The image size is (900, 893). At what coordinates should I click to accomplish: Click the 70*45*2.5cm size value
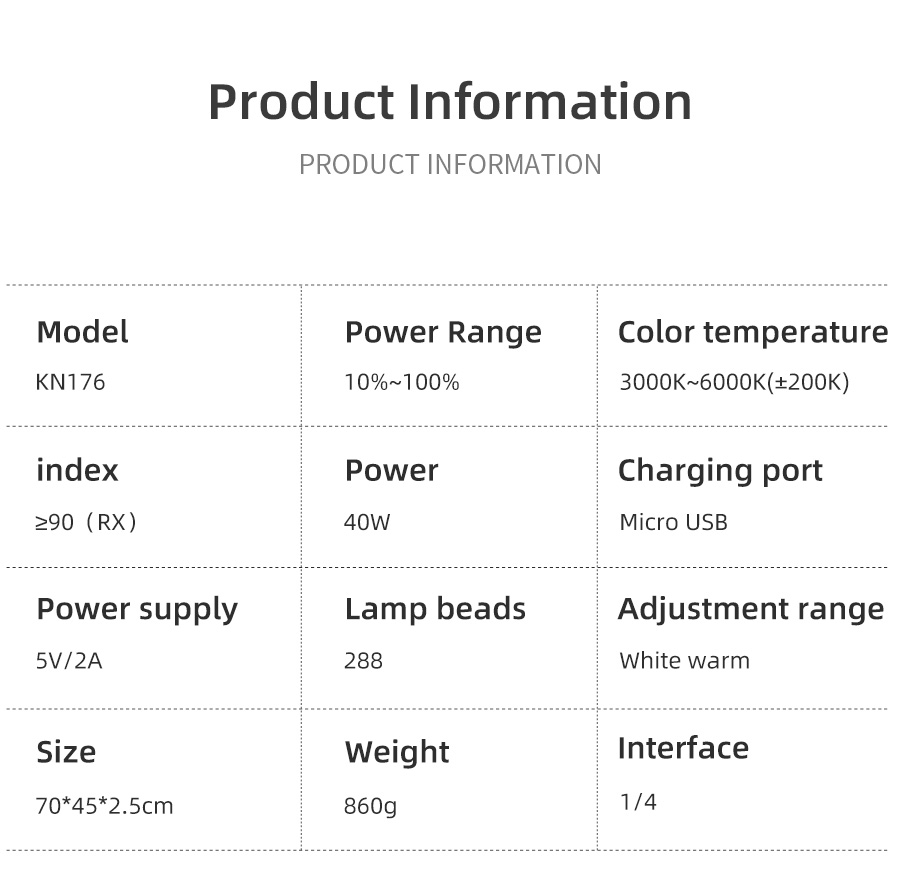pos(104,805)
